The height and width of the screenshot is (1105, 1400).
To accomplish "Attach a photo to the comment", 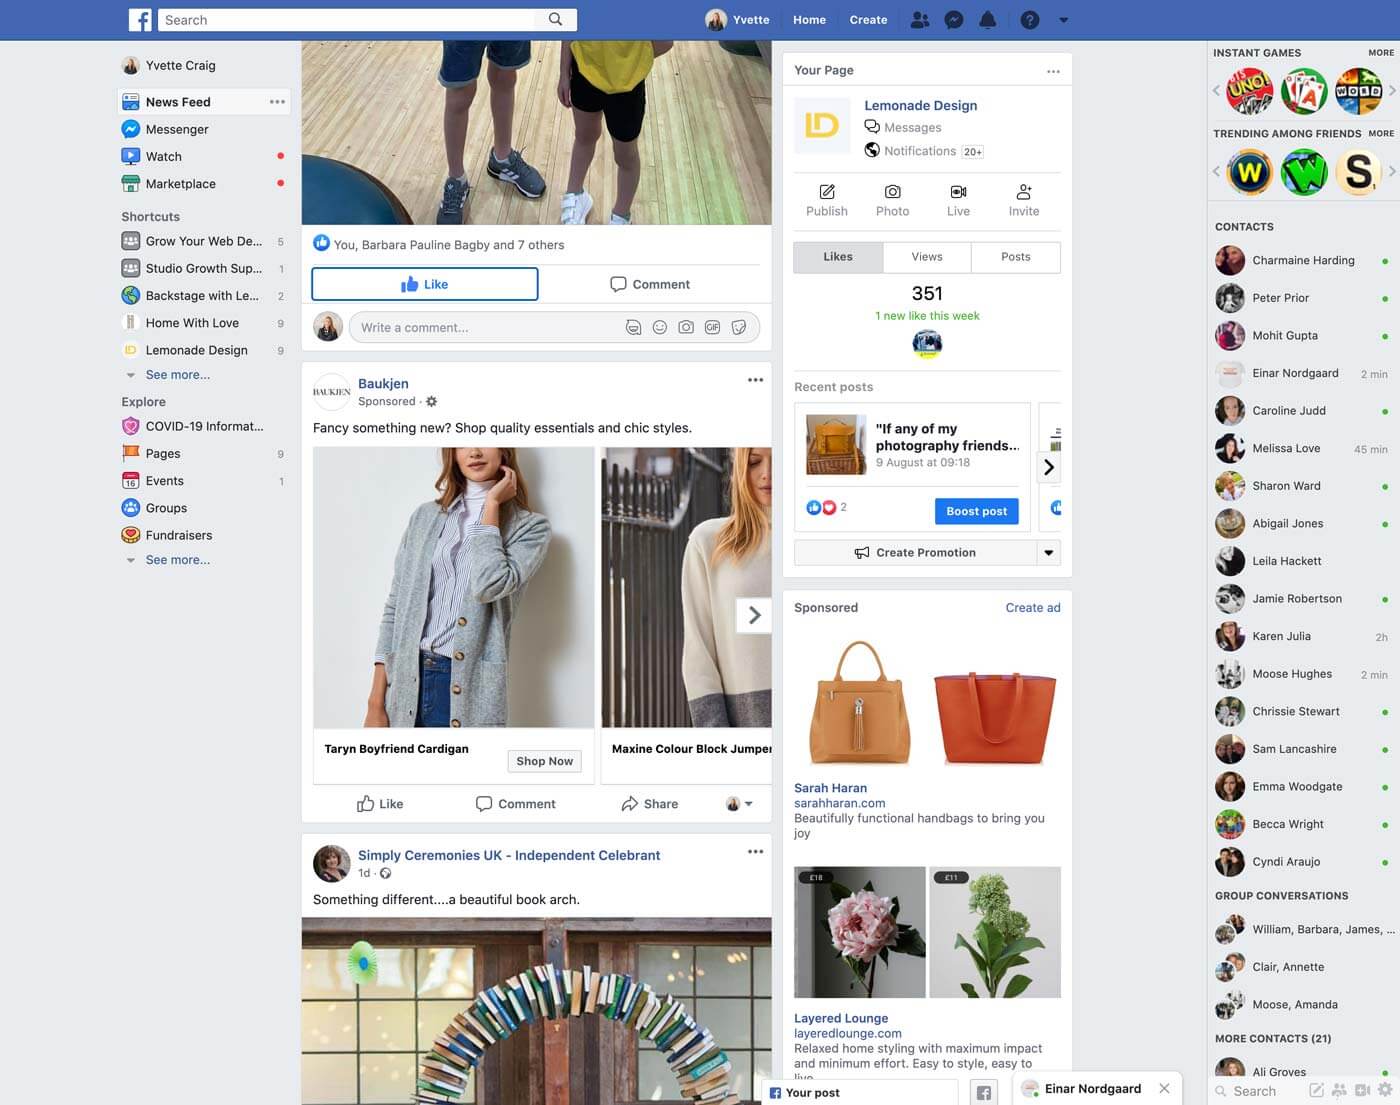I will 686,327.
